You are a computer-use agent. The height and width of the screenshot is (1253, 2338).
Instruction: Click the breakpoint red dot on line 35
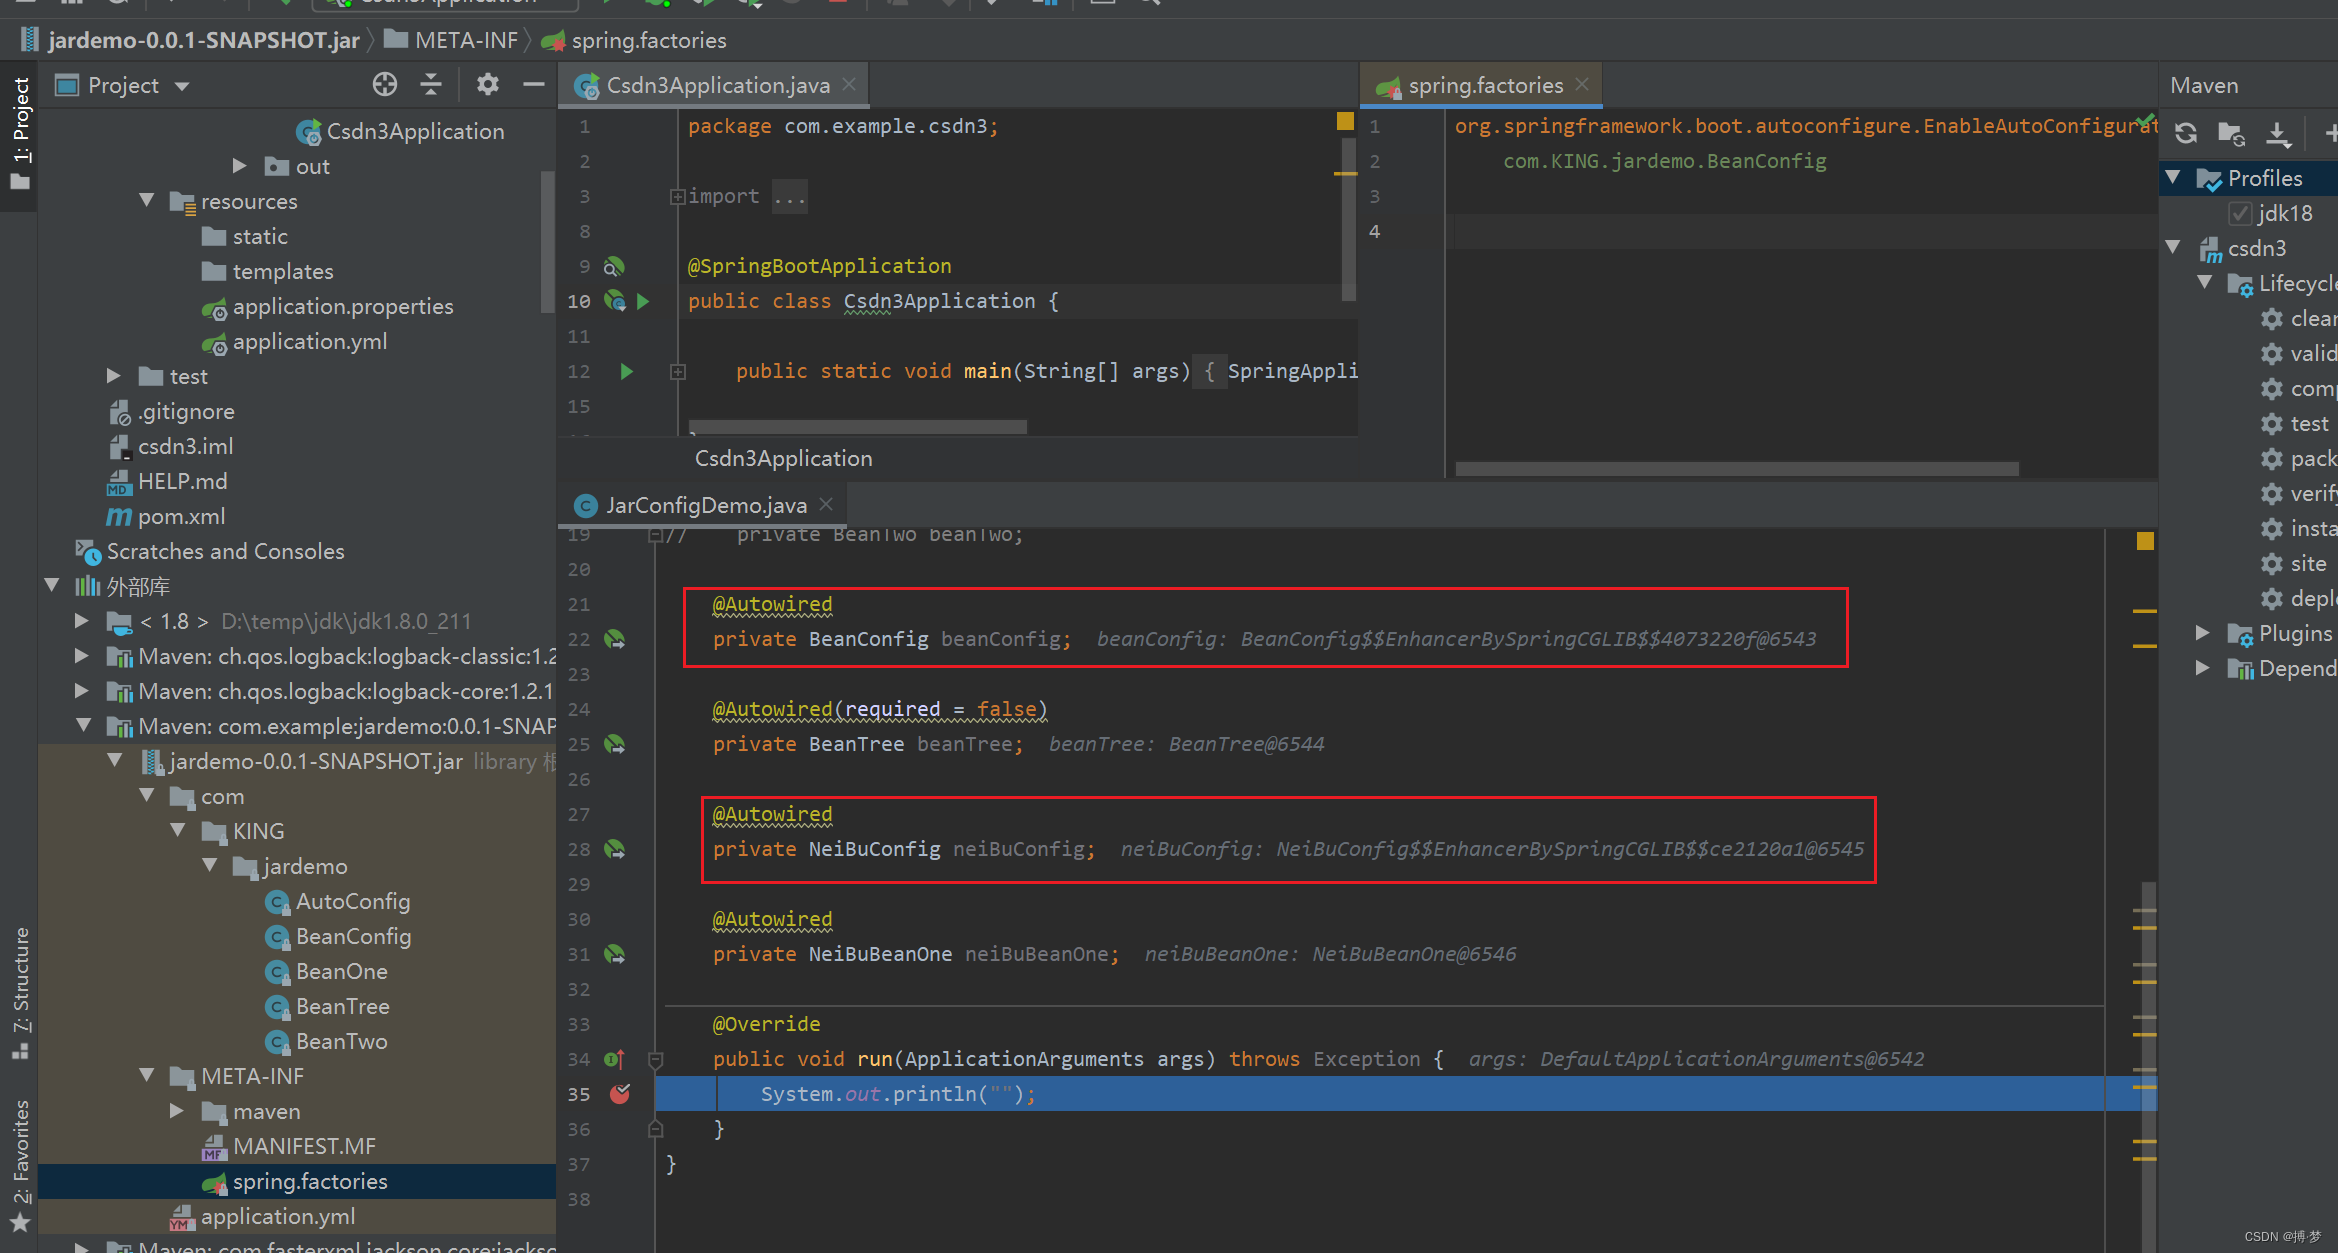tap(626, 1094)
